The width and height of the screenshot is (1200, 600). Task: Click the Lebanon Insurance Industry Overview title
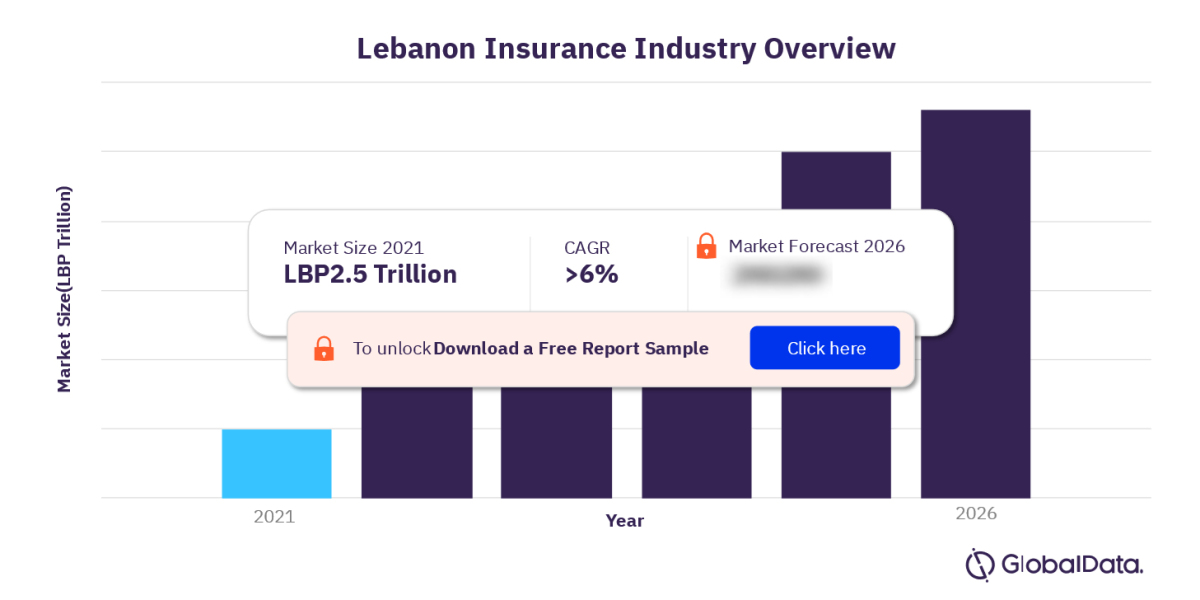click(625, 48)
